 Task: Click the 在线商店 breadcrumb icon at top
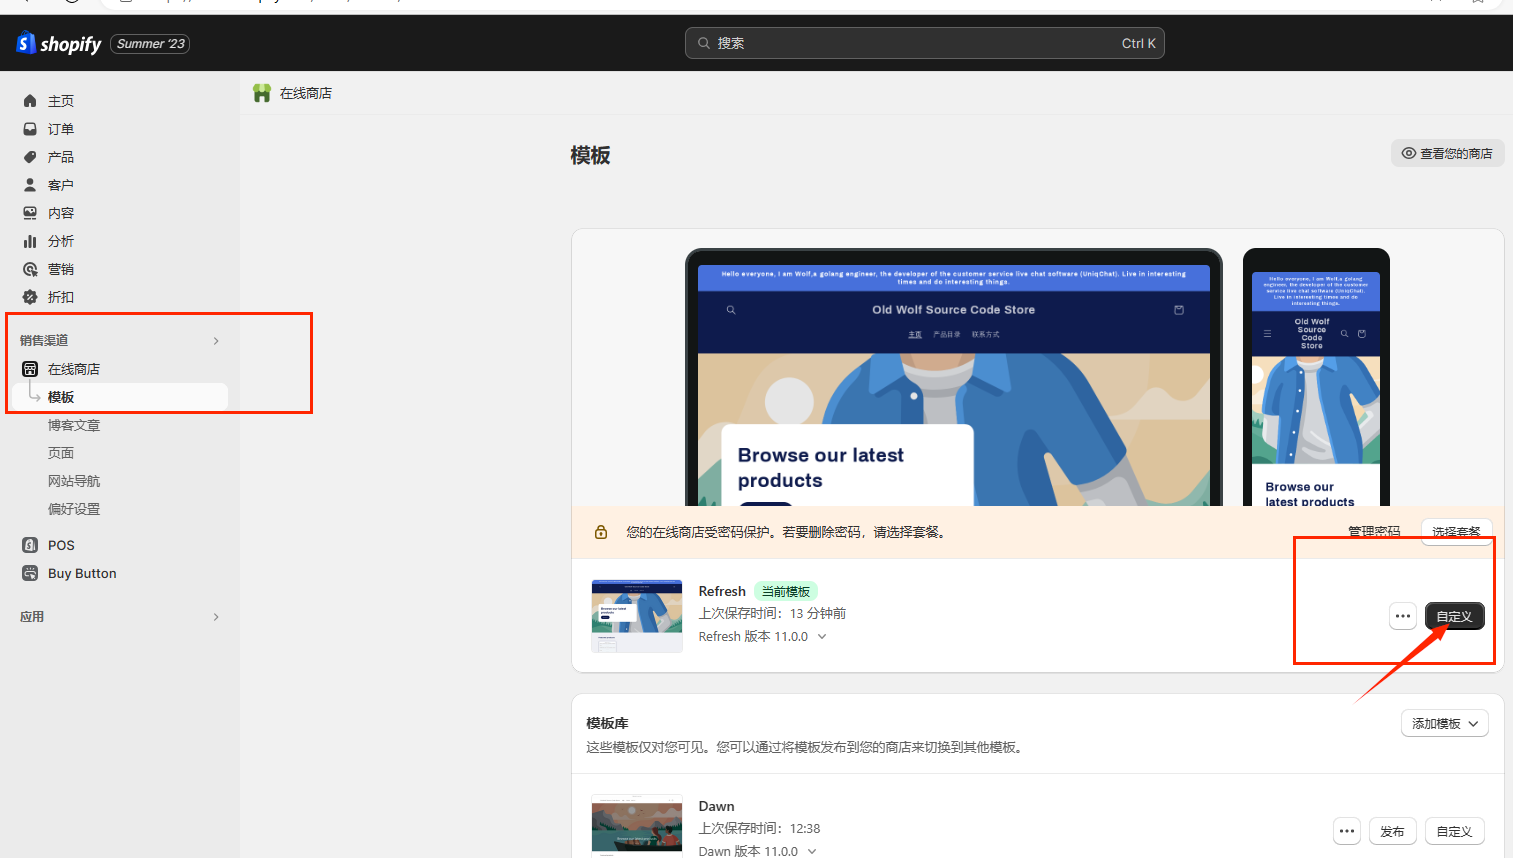coord(262,93)
